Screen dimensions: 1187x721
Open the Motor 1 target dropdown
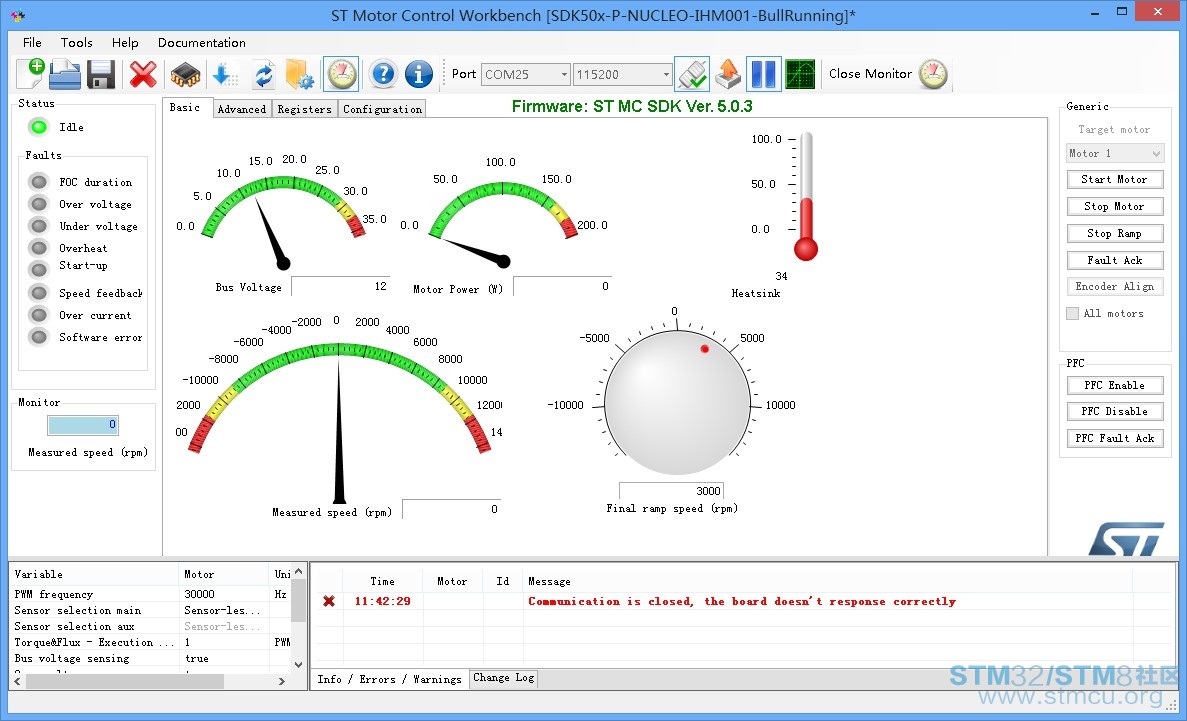pyautogui.click(x=1114, y=153)
